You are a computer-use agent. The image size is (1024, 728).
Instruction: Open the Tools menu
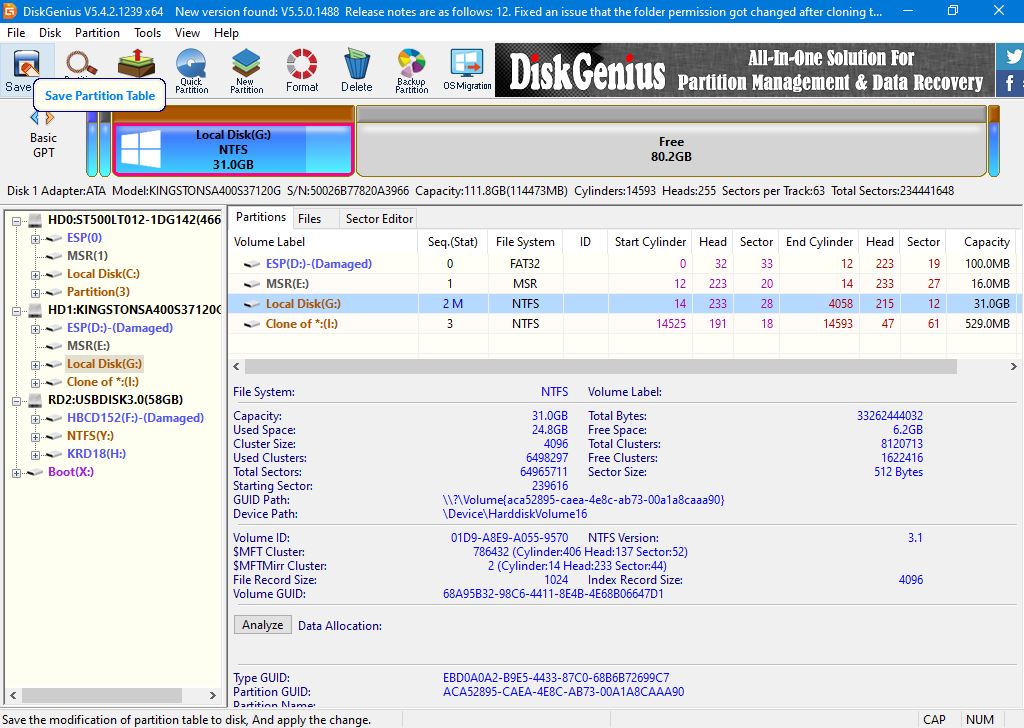coord(147,32)
